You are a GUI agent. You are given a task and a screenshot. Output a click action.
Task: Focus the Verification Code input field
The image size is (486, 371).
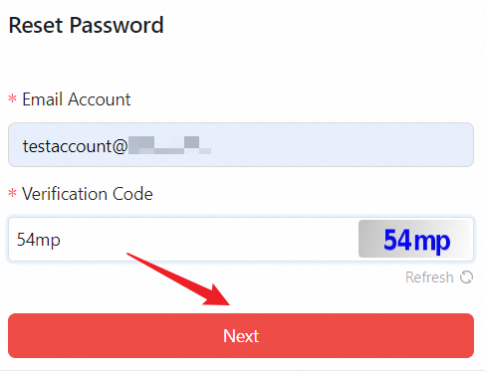click(x=183, y=239)
